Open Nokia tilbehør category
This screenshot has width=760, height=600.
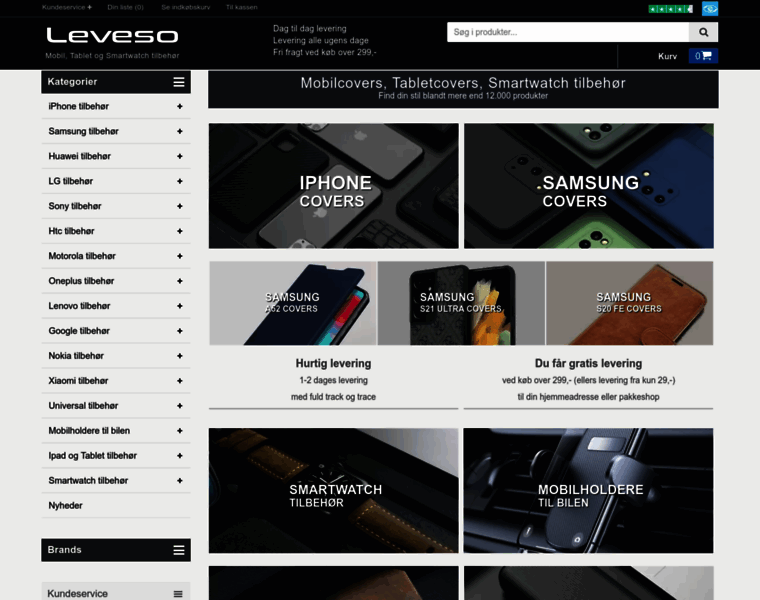(76, 356)
